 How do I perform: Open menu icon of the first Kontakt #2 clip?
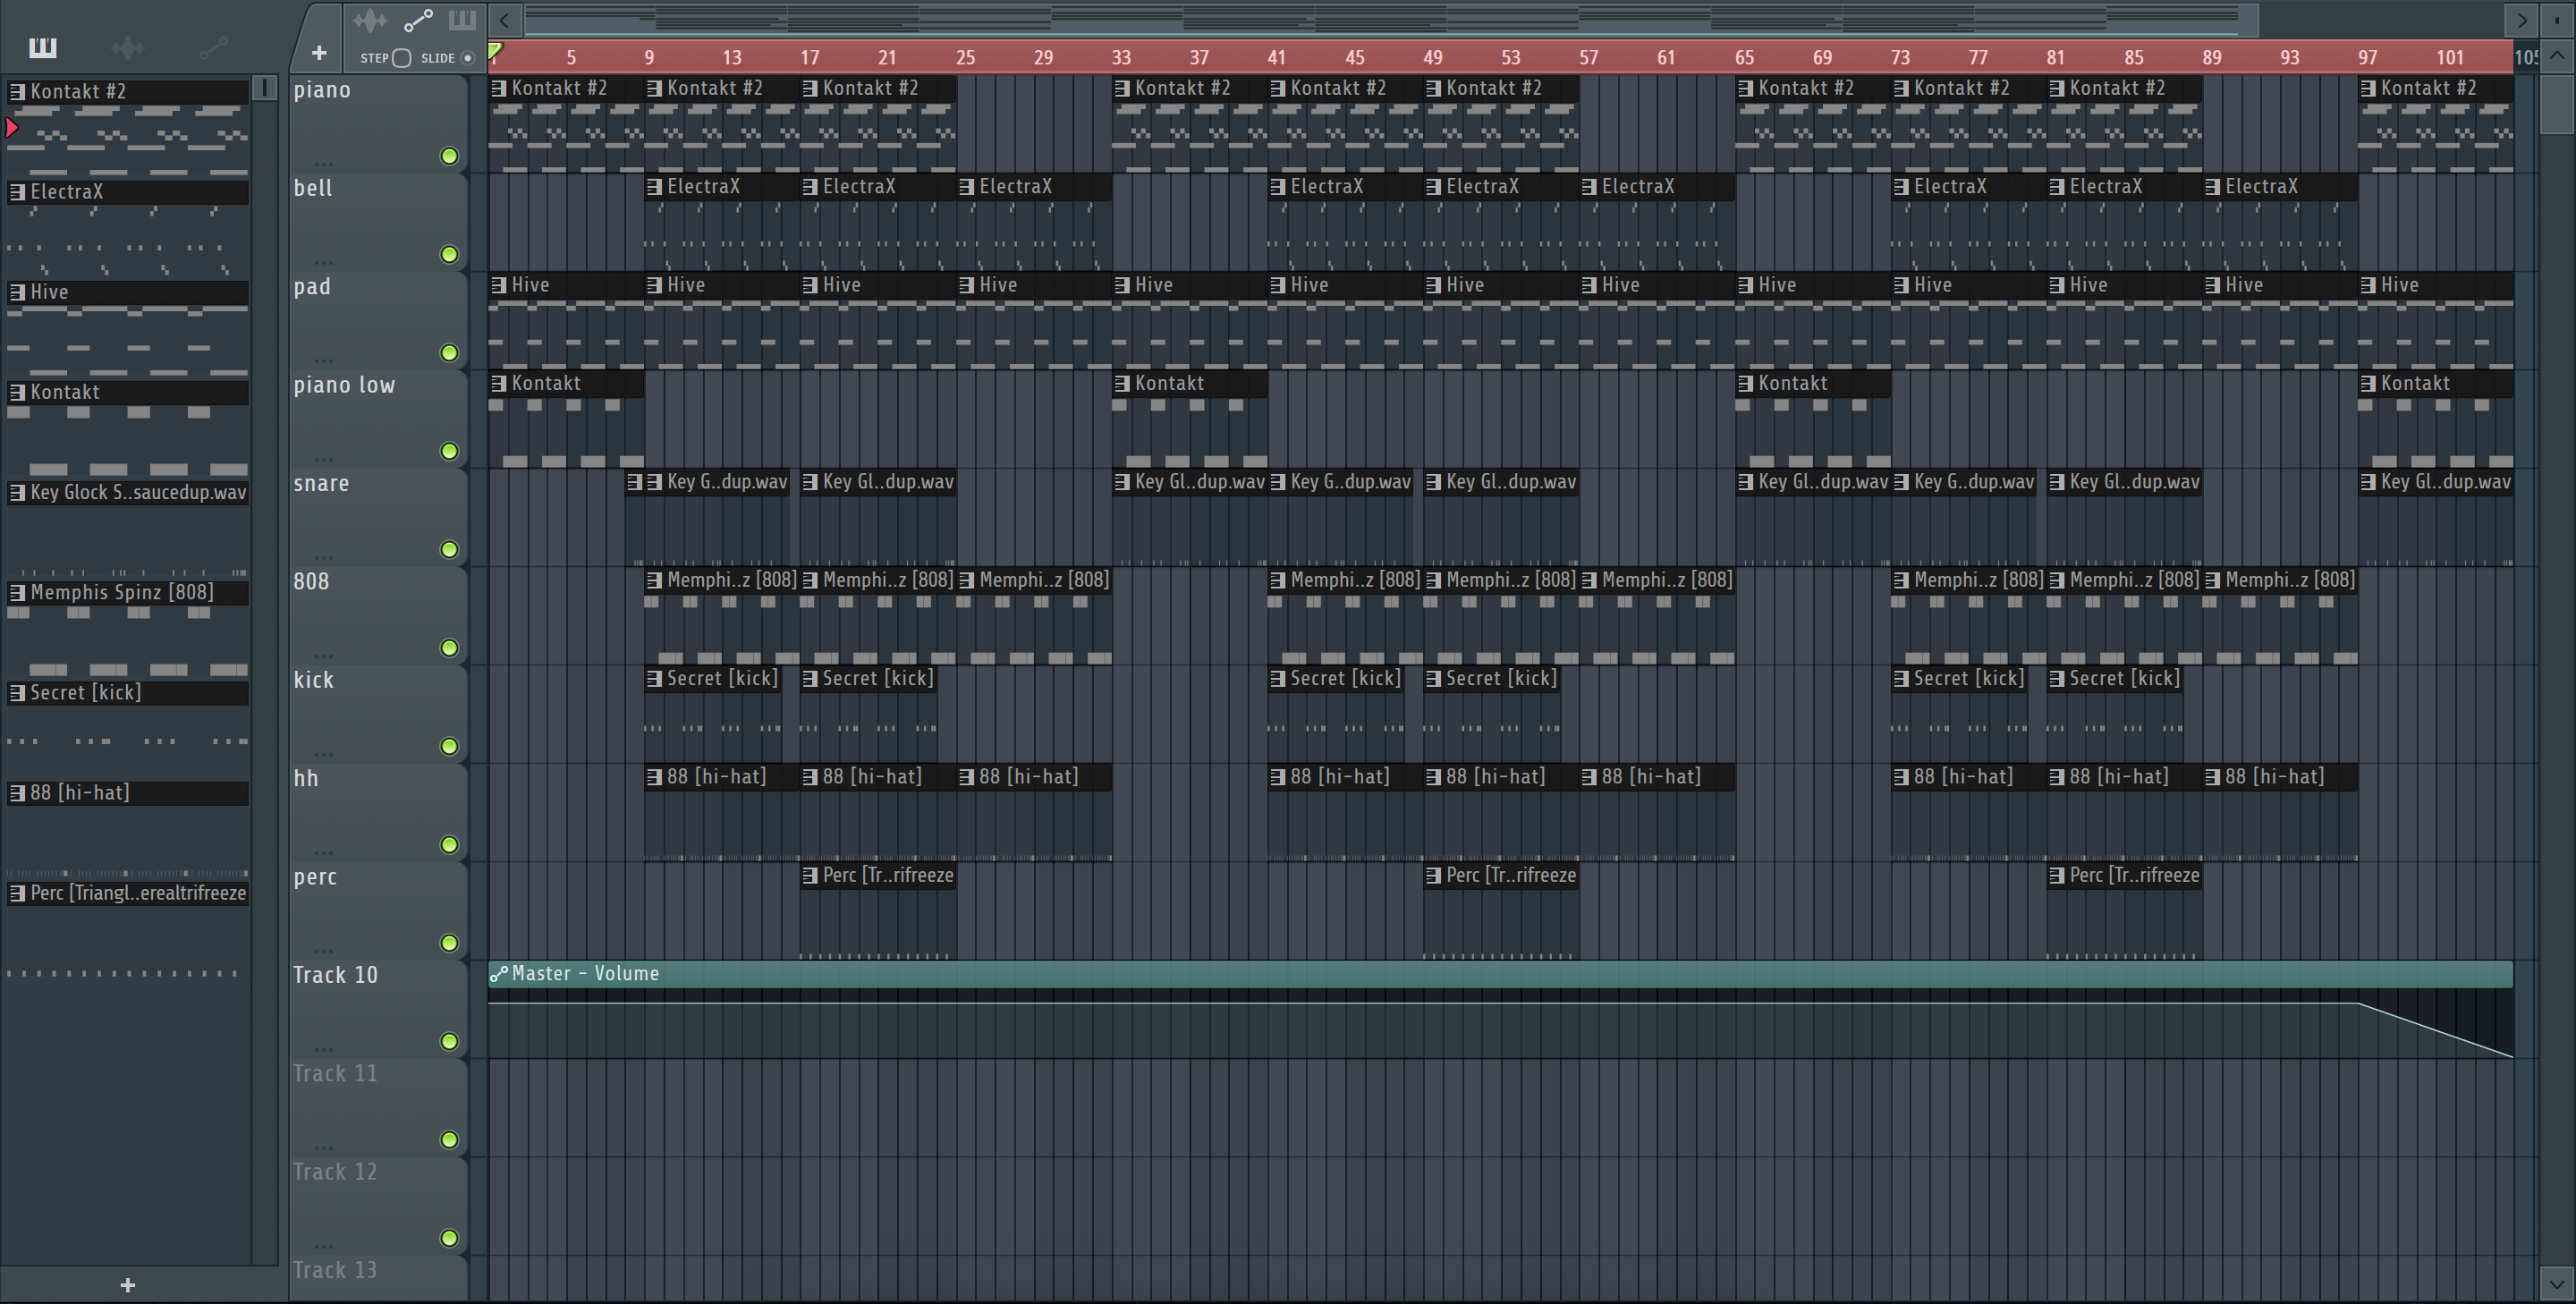coord(498,88)
